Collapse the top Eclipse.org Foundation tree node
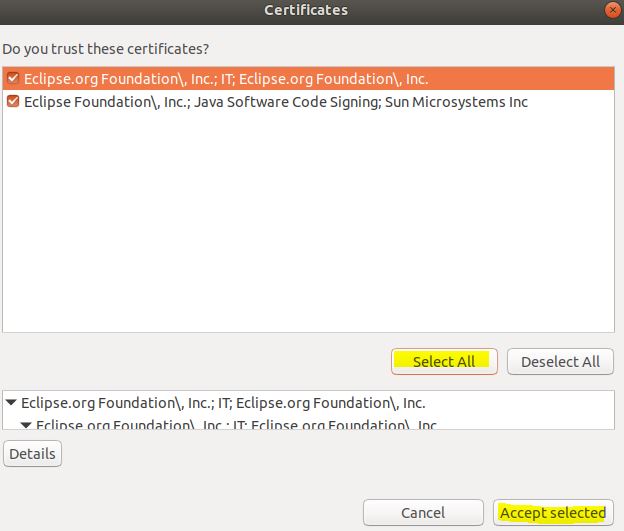 pyautogui.click(x=11, y=402)
